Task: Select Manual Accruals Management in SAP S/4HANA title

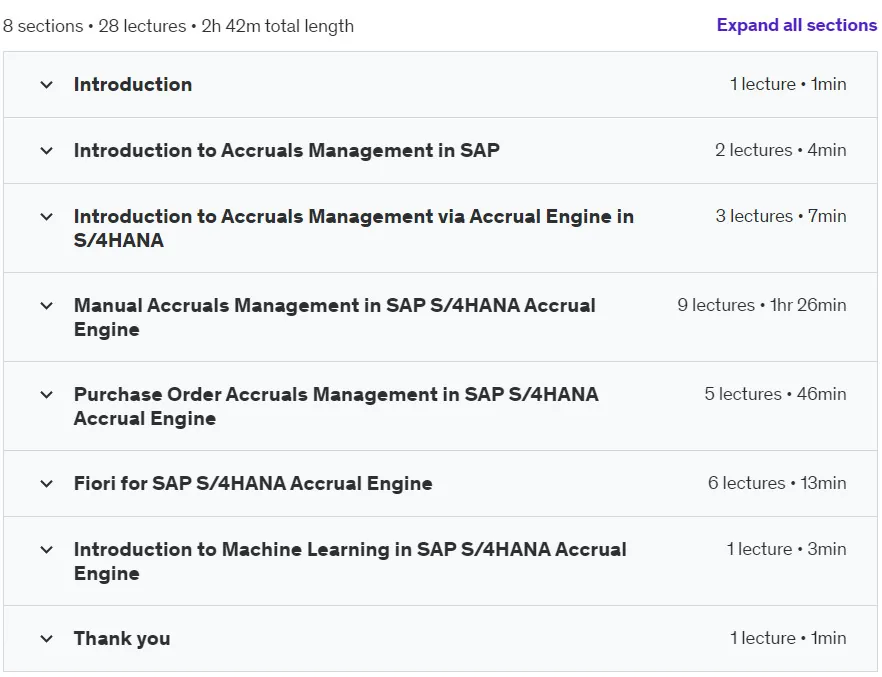Action: pos(335,317)
